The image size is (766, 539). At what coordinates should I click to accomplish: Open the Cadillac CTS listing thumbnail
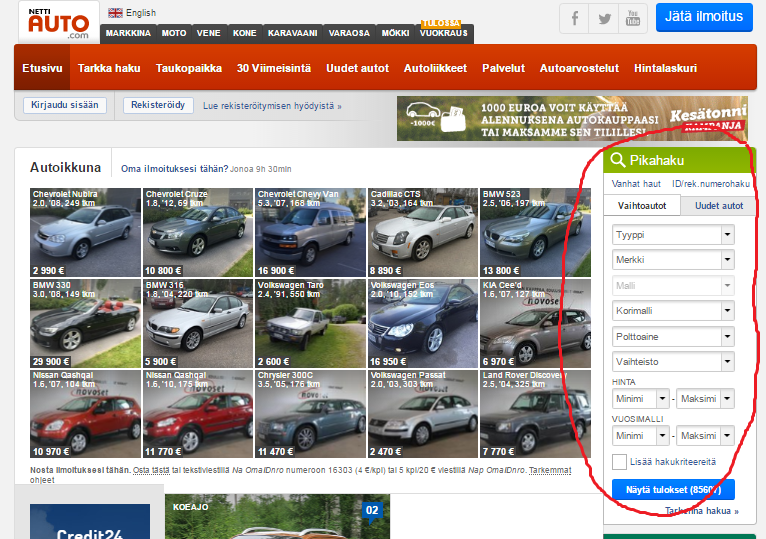[x=423, y=233]
